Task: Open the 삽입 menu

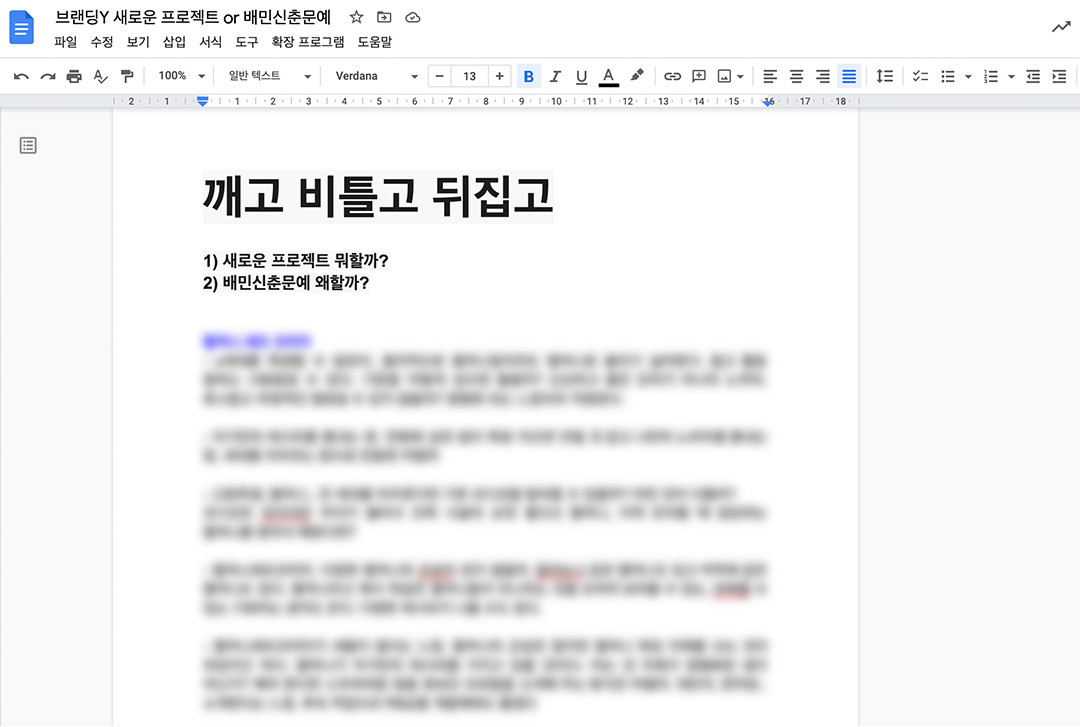Action: [x=174, y=42]
